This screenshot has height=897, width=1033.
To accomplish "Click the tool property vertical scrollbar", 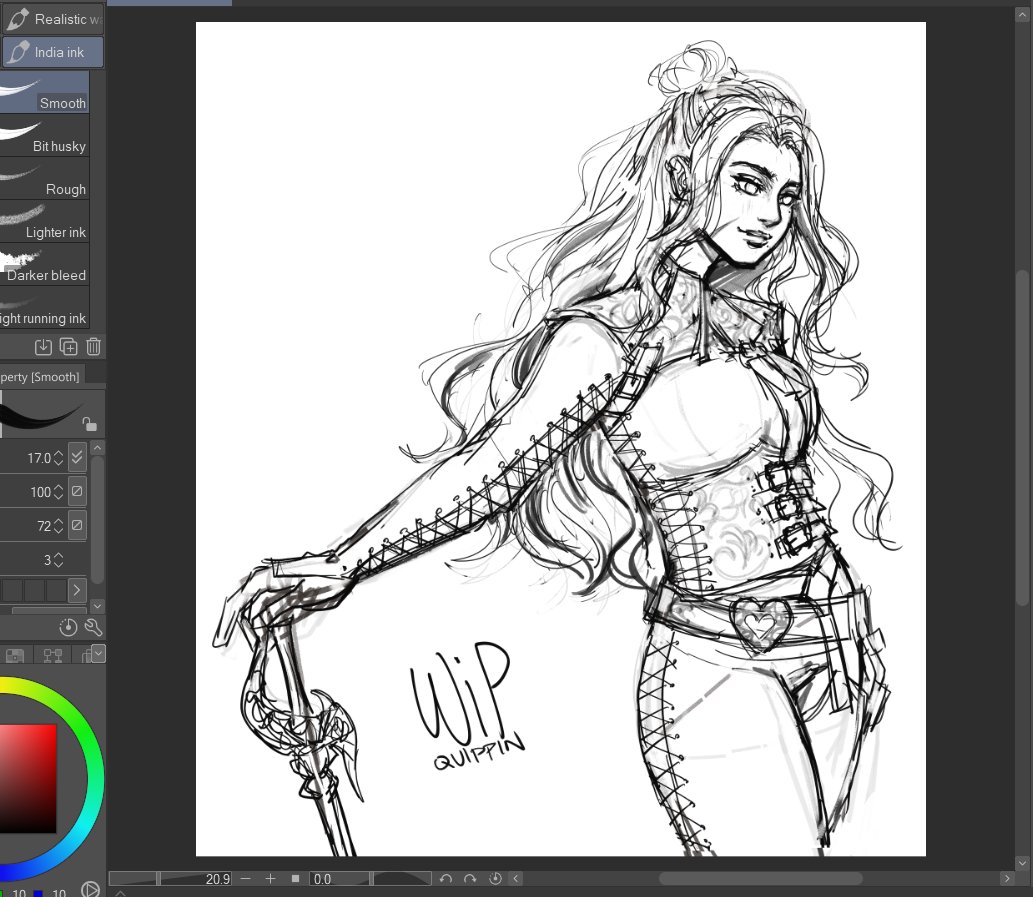I will click(x=98, y=520).
